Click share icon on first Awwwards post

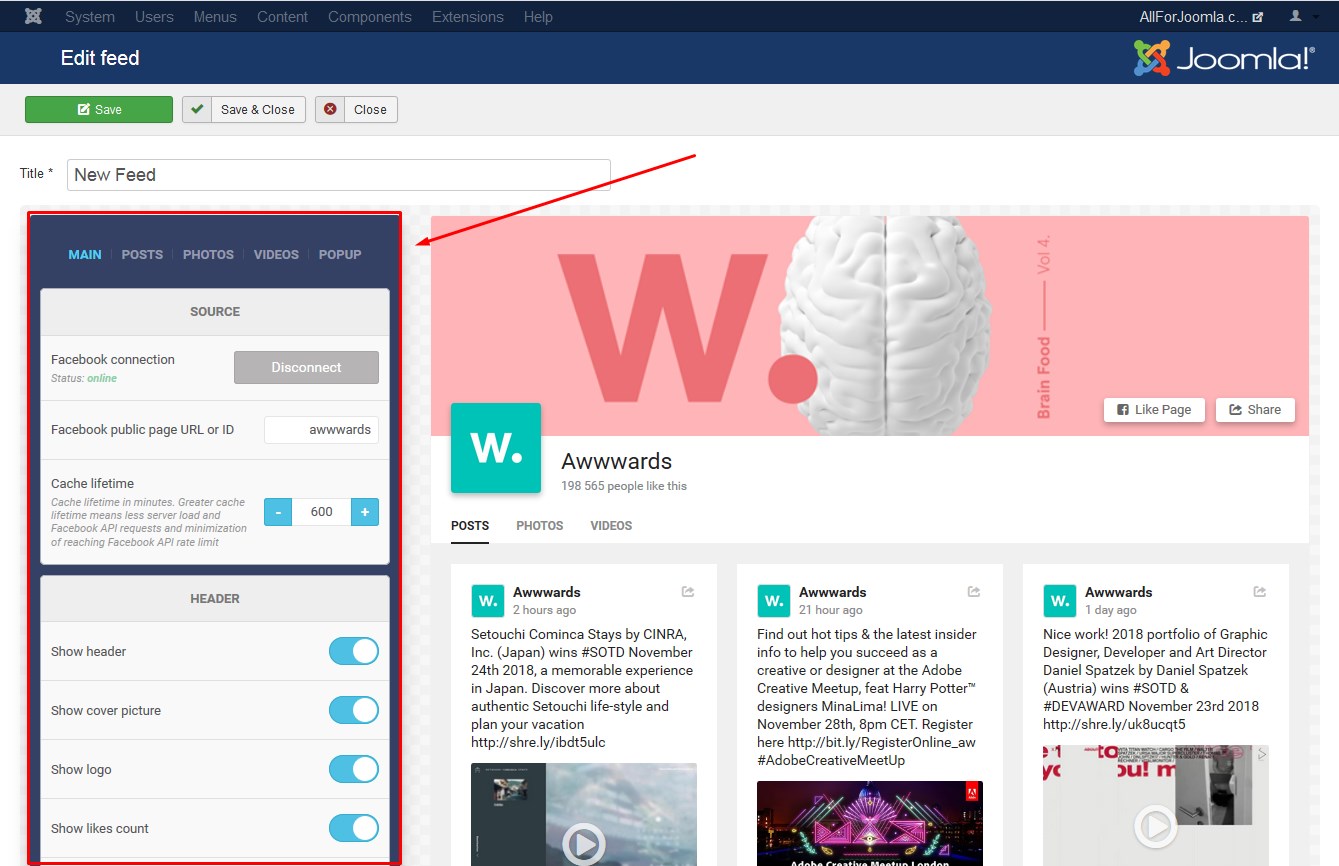point(688,592)
